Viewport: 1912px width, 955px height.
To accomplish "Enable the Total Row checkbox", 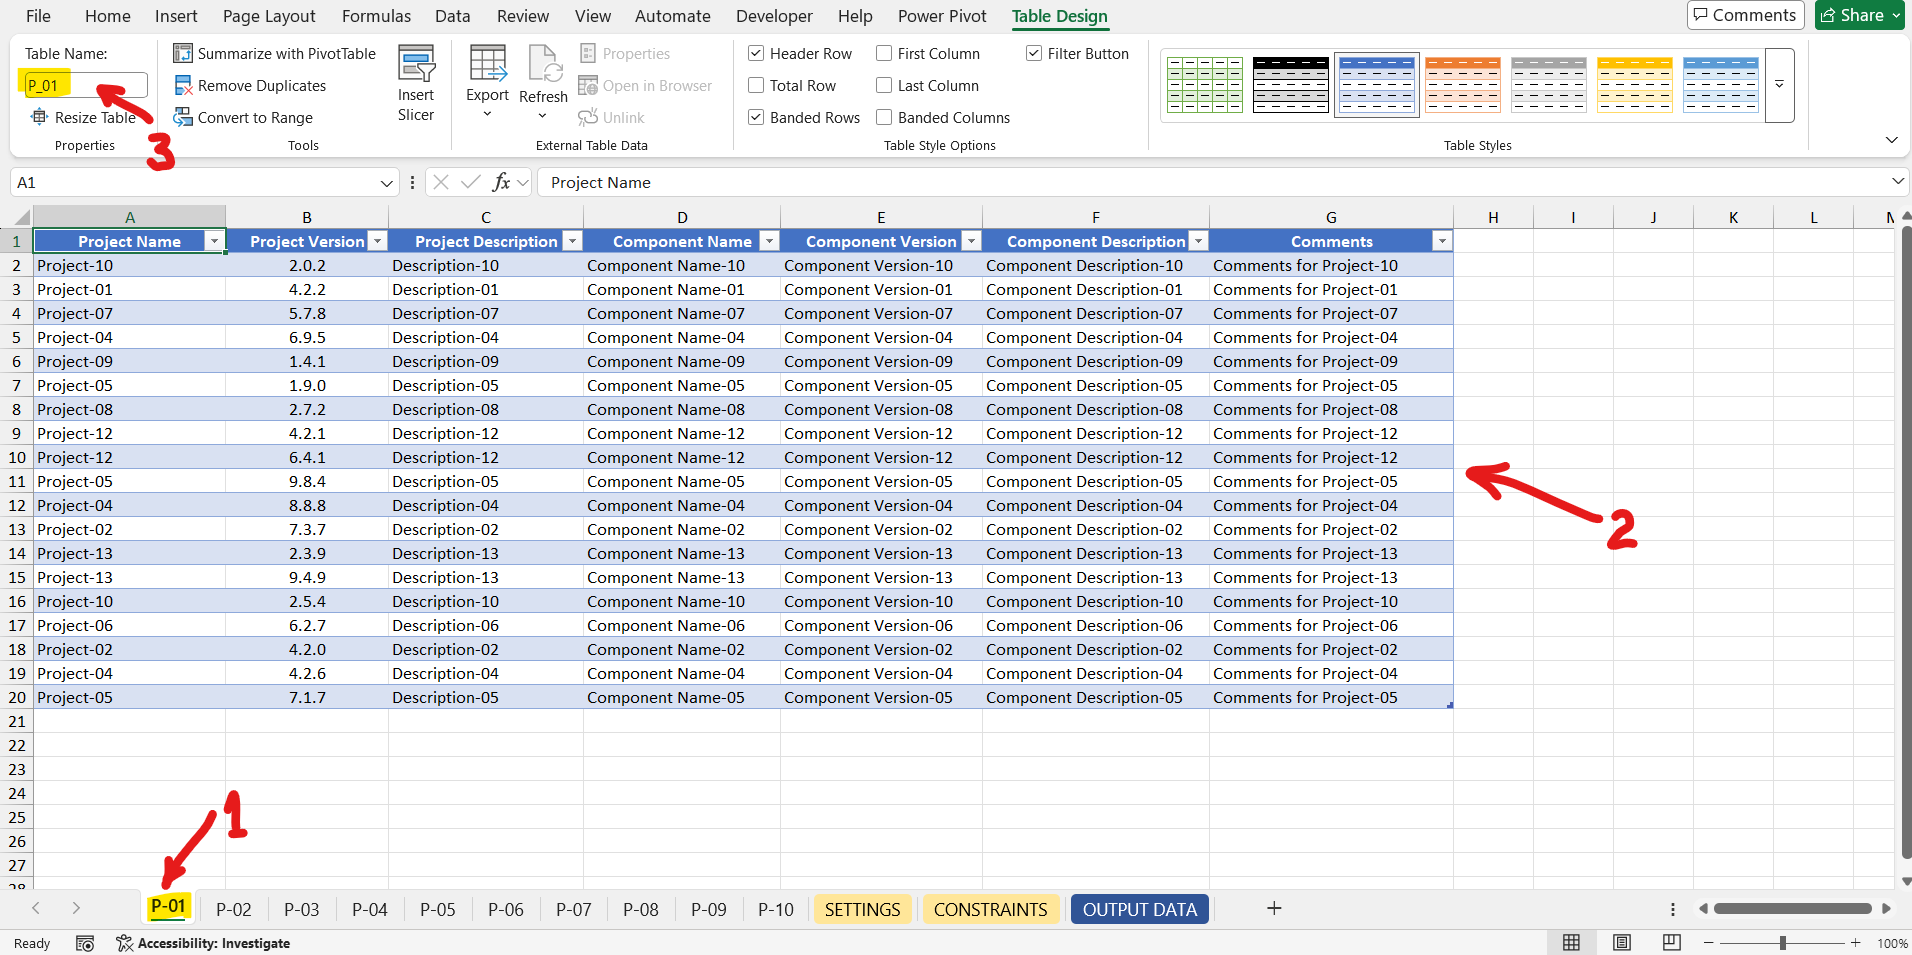I will pos(756,85).
